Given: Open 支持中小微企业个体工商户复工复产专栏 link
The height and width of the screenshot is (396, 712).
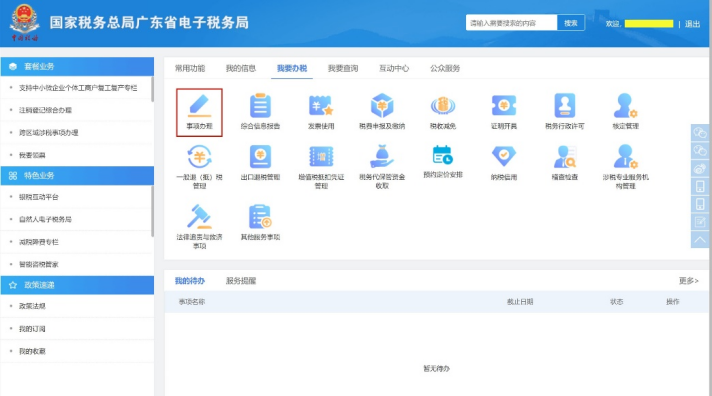Looking at the screenshot, I should (78, 88).
